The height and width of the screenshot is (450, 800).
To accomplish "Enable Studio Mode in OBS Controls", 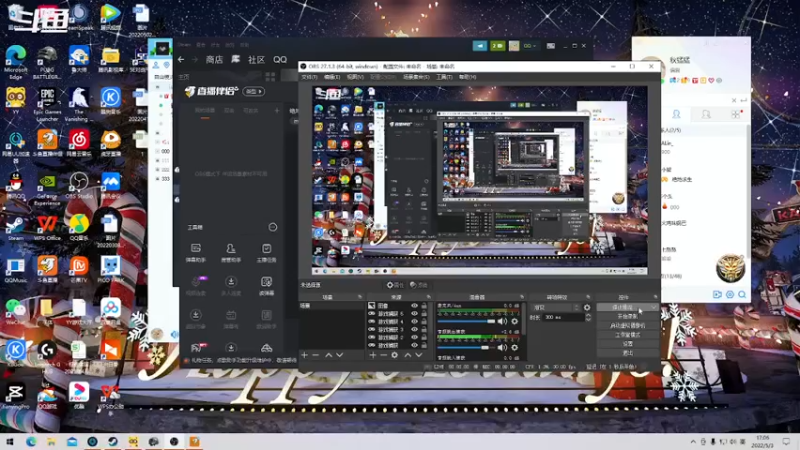I will (x=628, y=335).
